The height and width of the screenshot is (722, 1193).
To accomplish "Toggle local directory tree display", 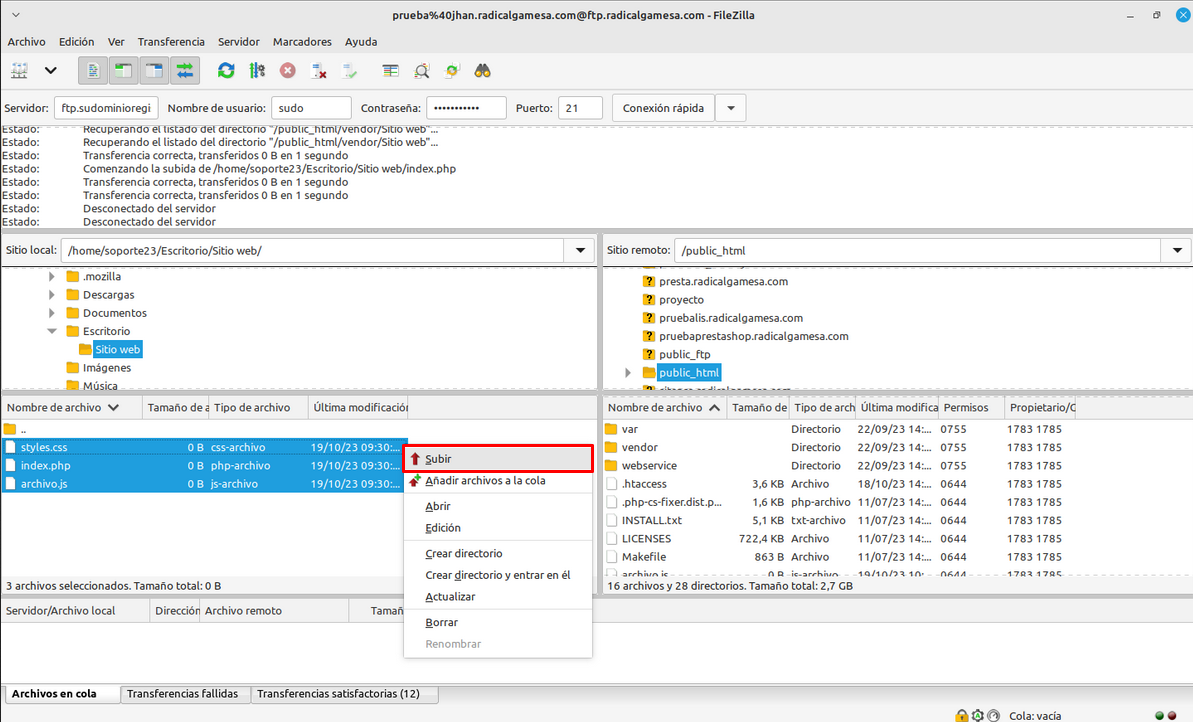I will (123, 71).
